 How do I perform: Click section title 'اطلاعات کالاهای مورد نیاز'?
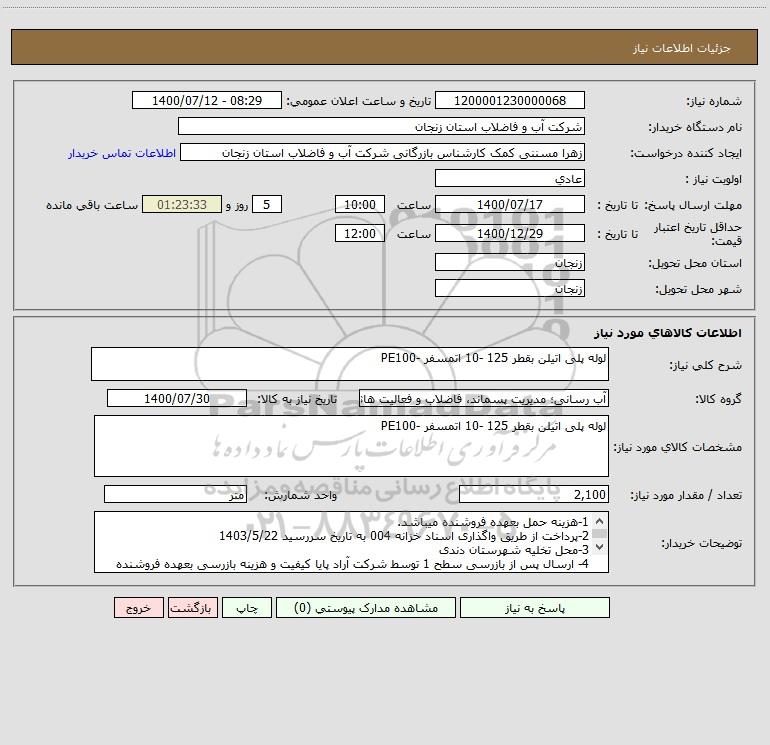(668, 333)
